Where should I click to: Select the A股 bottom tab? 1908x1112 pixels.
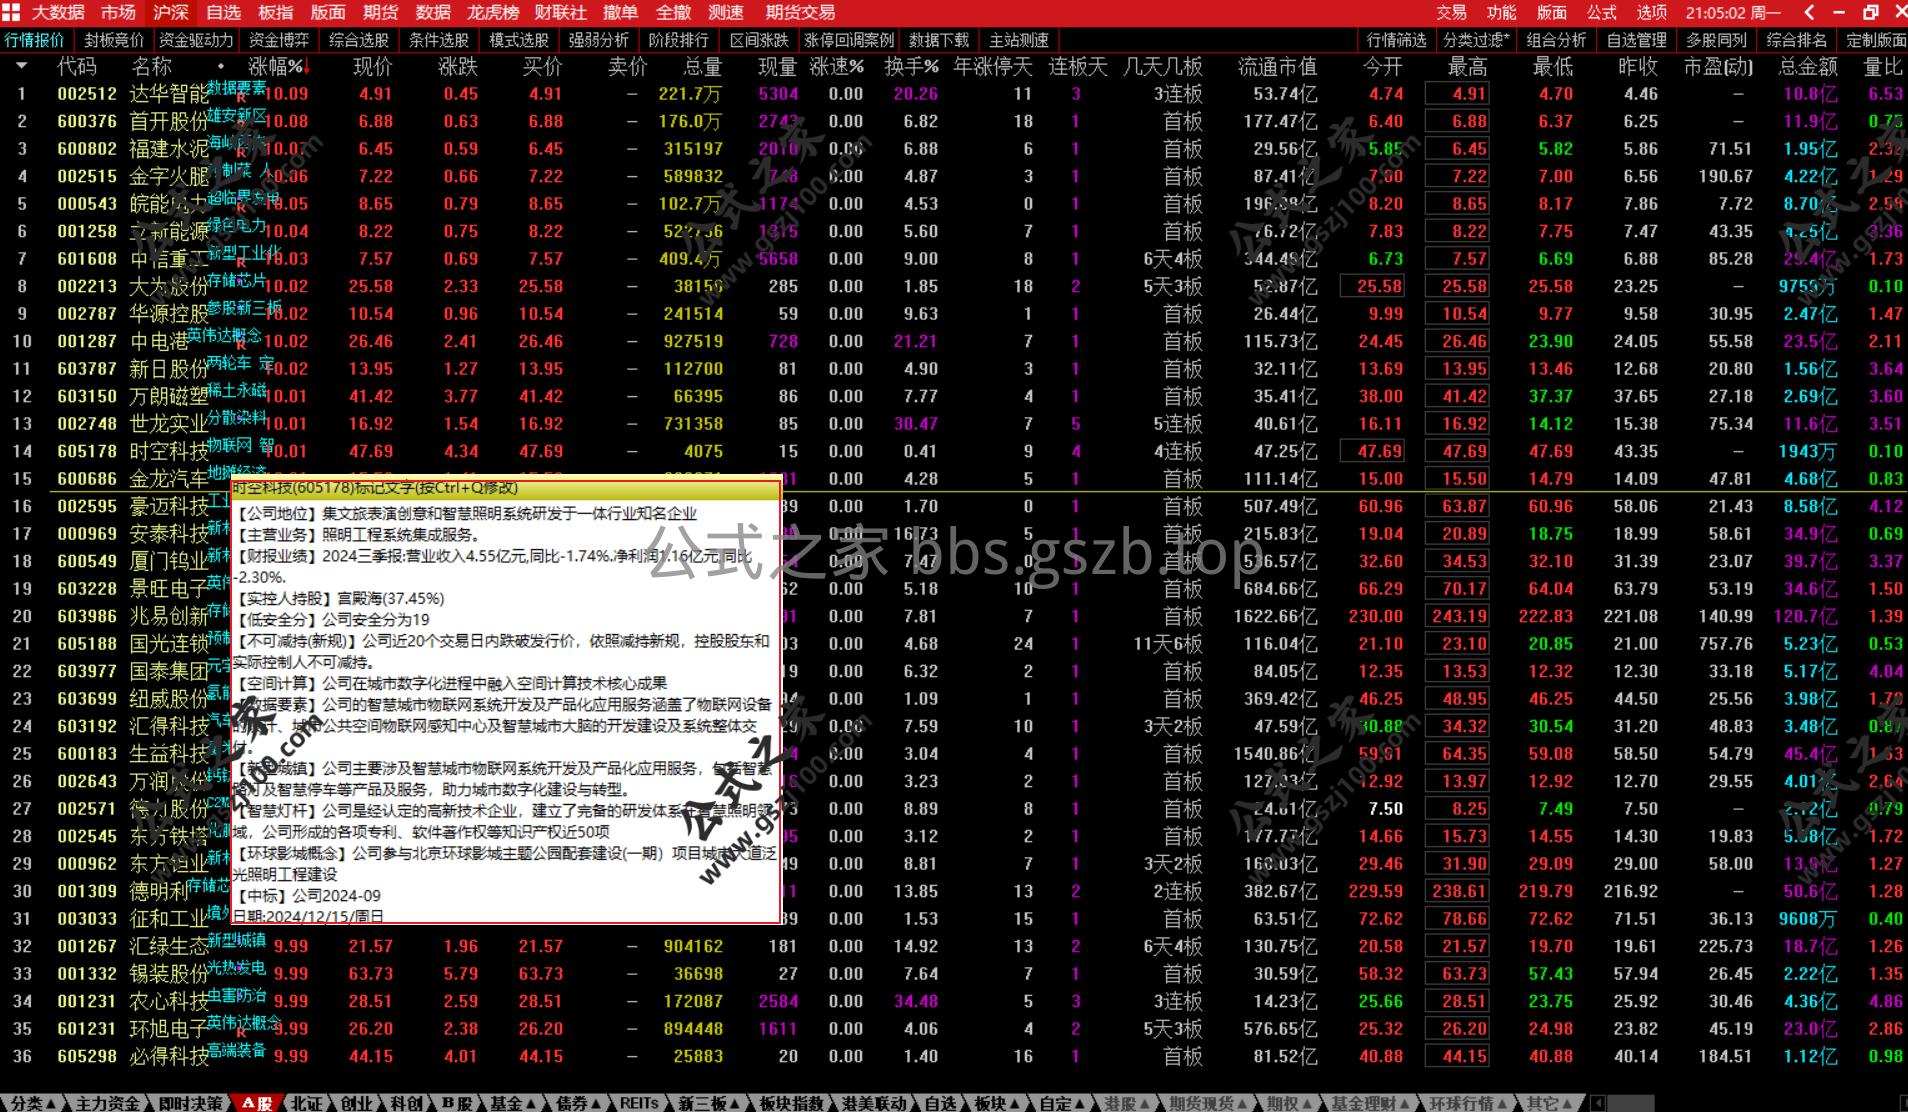(257, 1103)
